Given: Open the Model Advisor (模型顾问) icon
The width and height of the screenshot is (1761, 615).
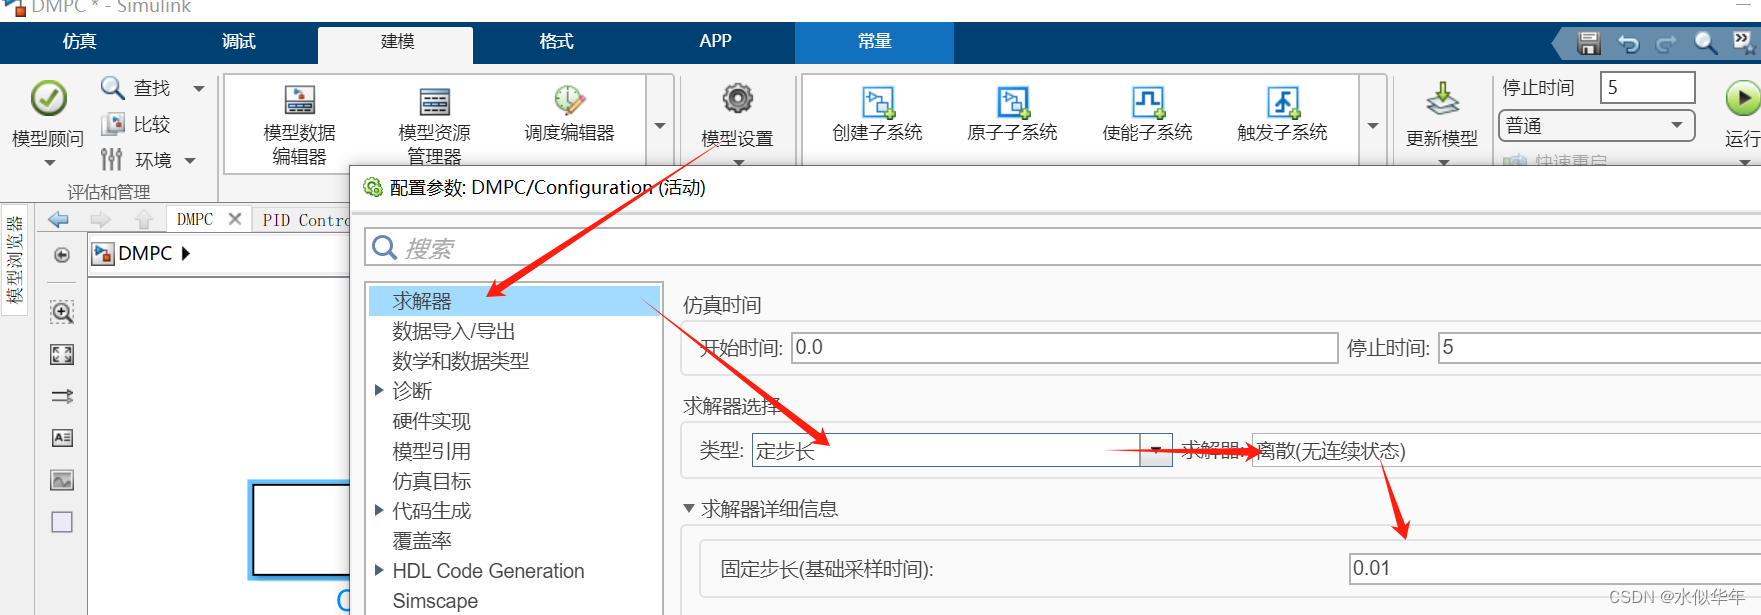Looking at the screenshot, I should [x=48, y=98].
